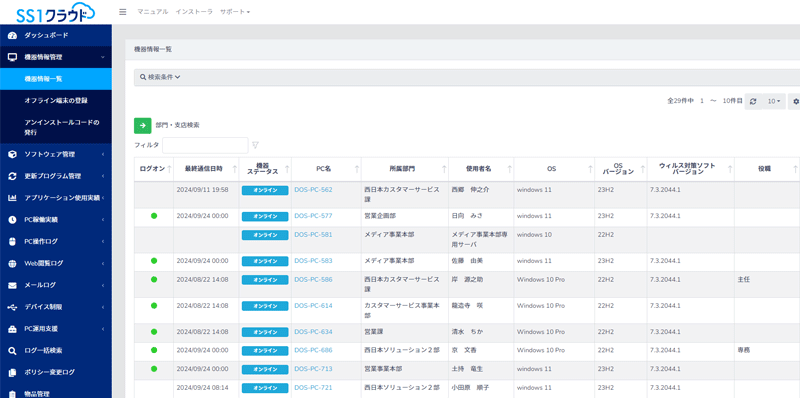800x398 pixels.
Task: Open the DOS-PC-721 link
Action: 313,388
